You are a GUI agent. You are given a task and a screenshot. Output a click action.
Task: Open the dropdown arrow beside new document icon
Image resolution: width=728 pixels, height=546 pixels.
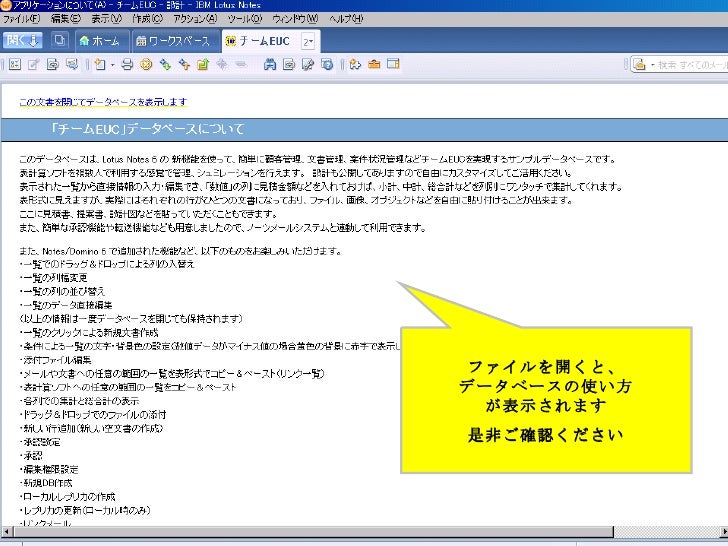click(112, 65)
